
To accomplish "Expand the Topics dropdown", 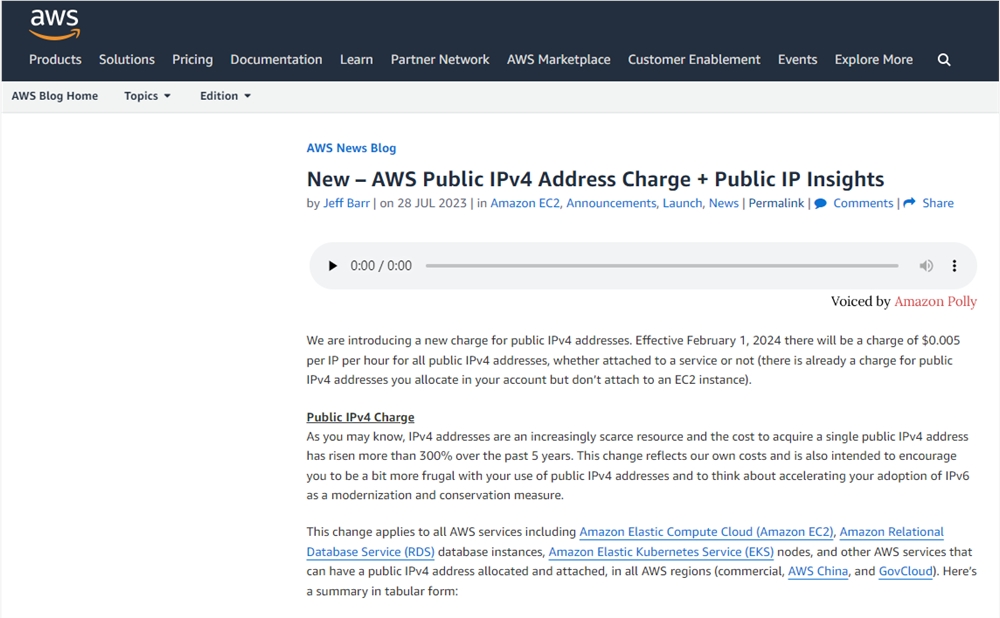I will 147,96.
